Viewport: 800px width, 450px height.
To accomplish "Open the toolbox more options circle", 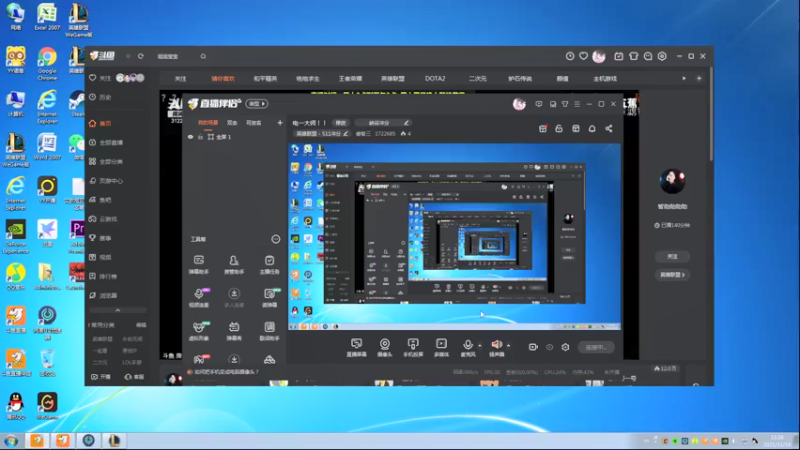I will point(276,239).
